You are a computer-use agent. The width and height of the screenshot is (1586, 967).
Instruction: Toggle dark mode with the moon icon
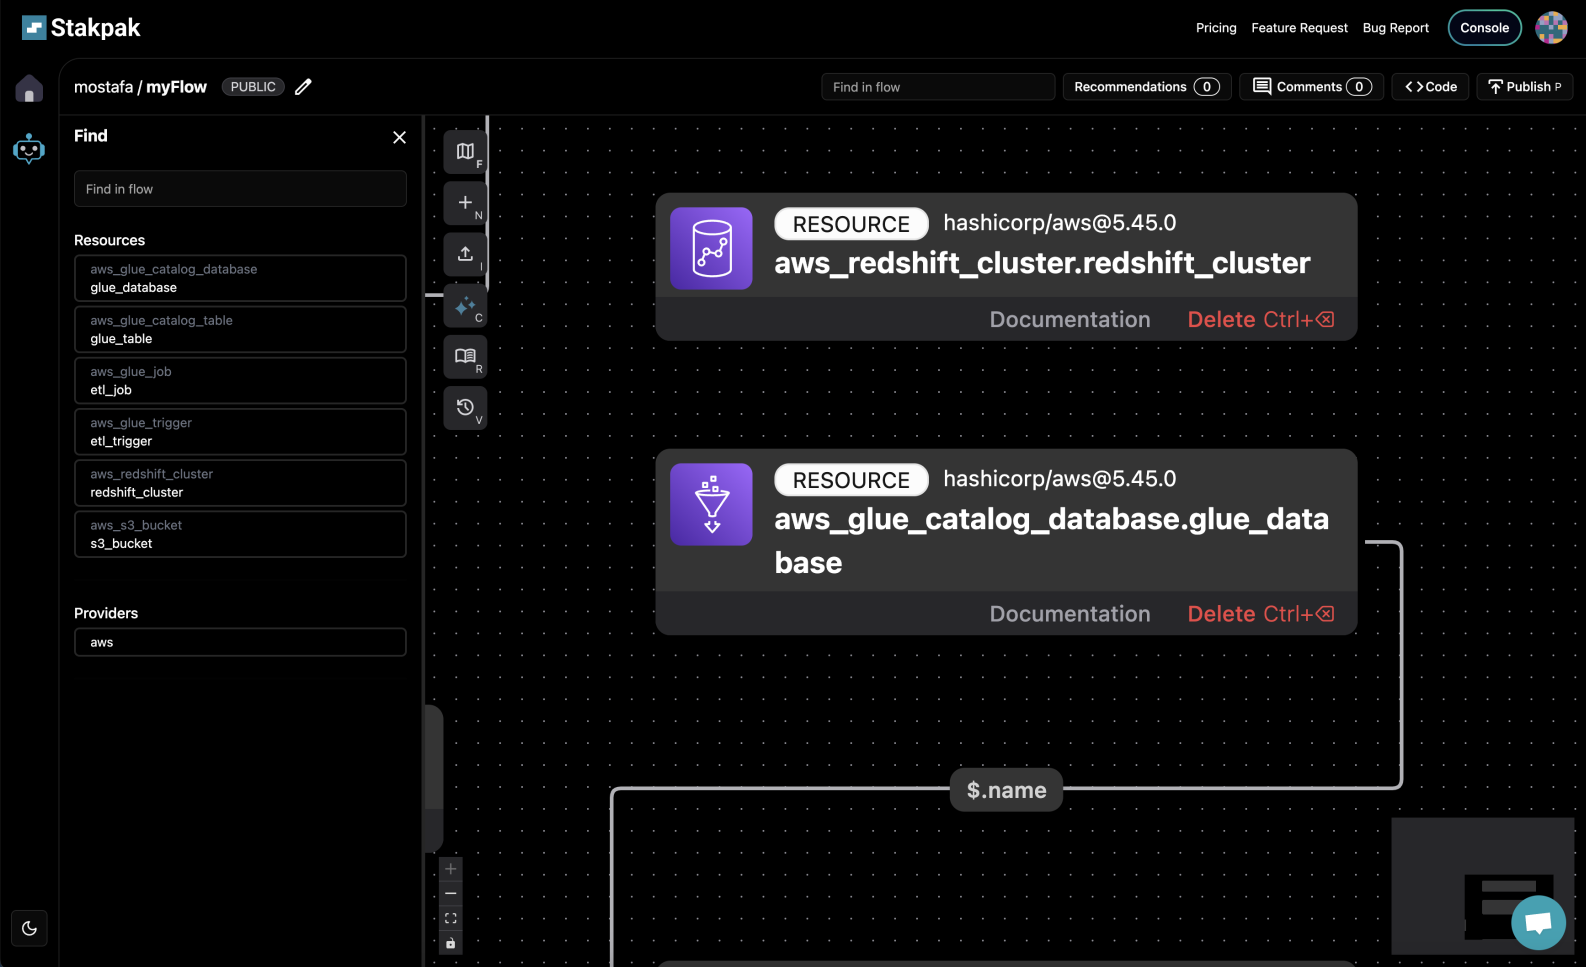pyautogui.click(x=29, y=928)
